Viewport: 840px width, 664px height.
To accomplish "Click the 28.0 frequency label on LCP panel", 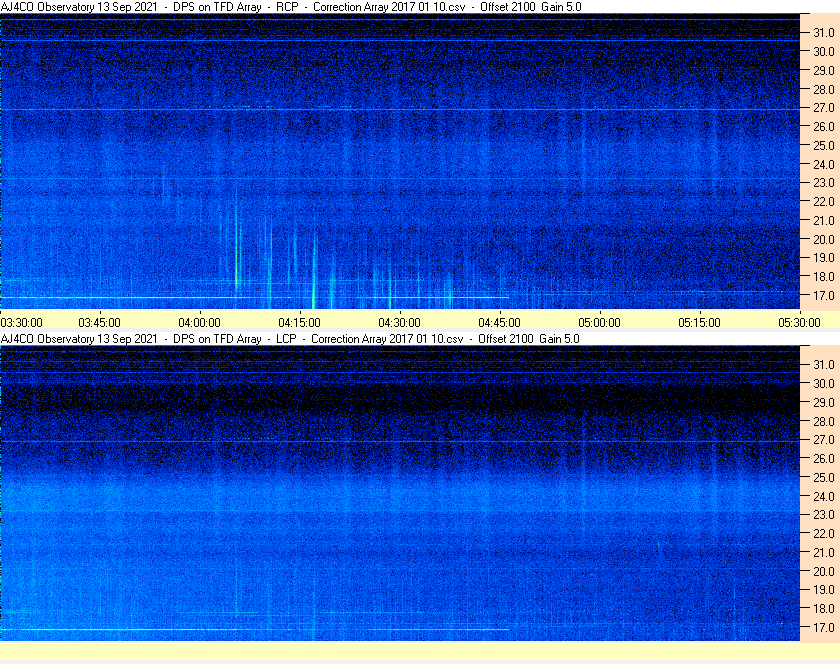I will click(824, 421).
